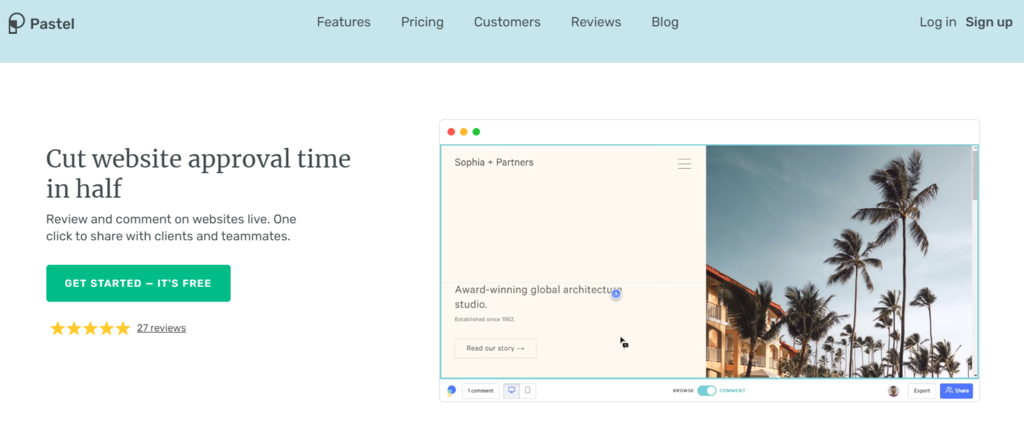Open the Customers nav link
This screenshot has height=421, width=1024.
[507, 22]
